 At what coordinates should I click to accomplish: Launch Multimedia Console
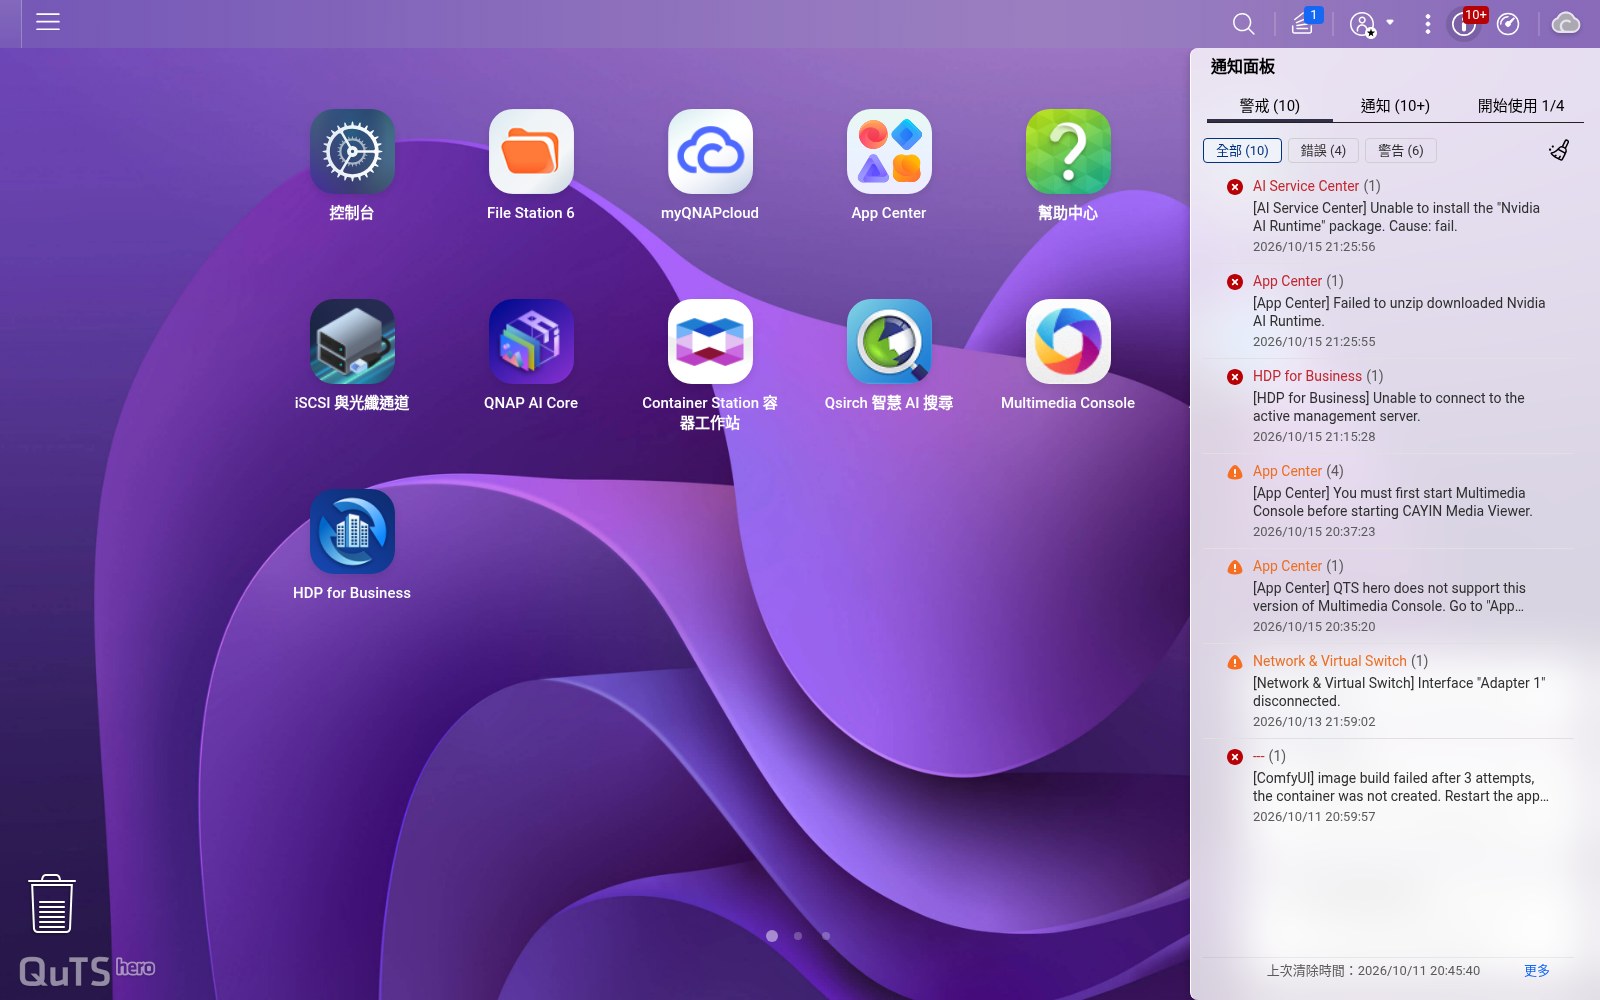(1068, 342)
